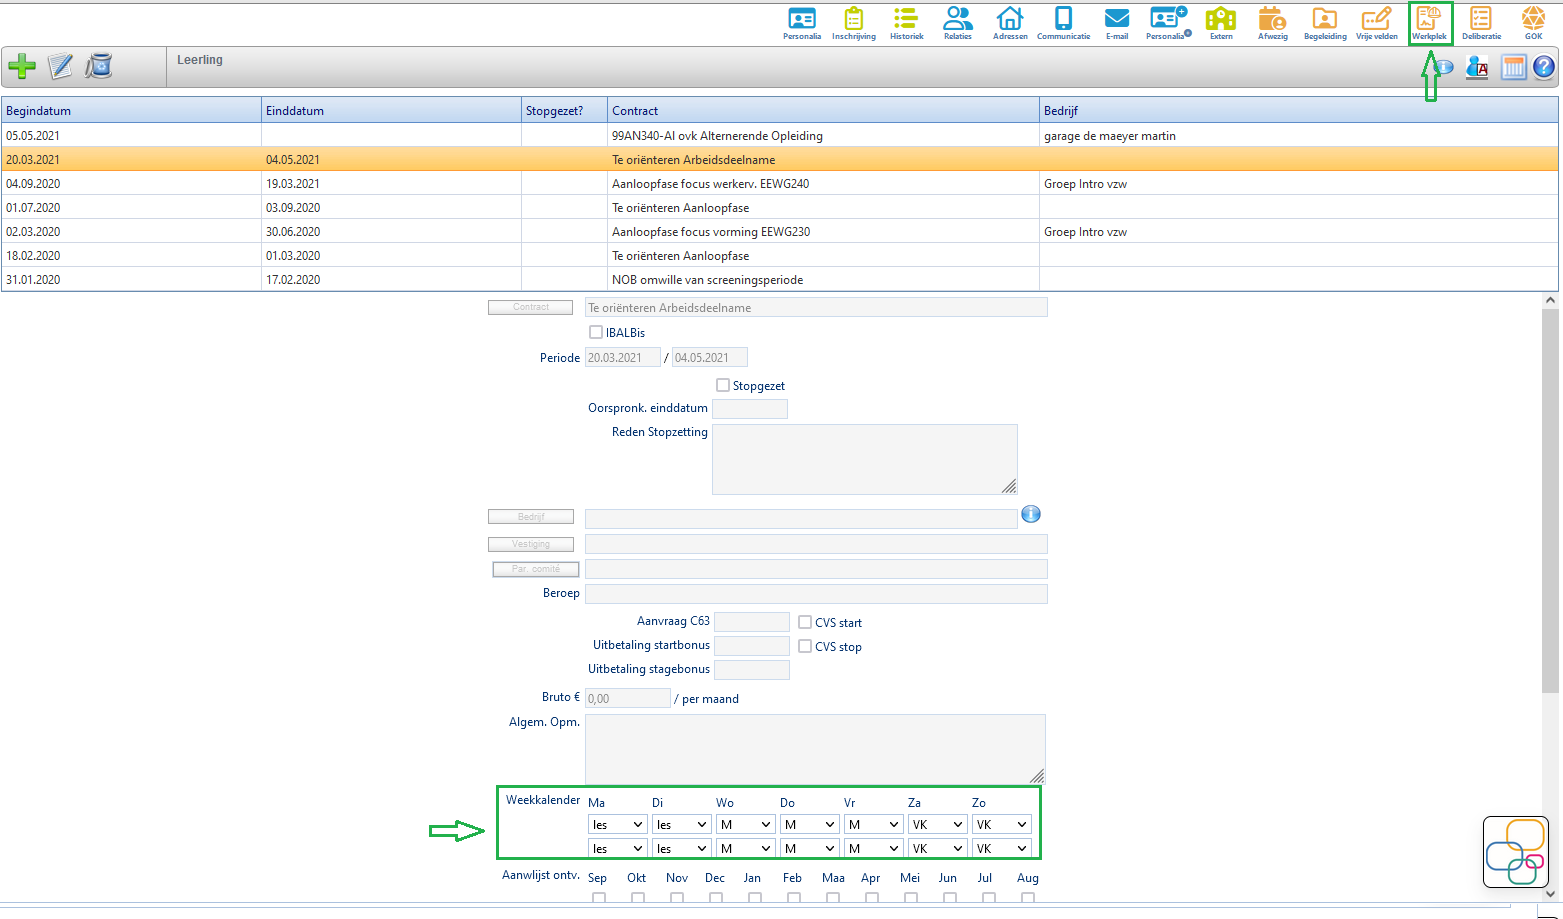
Task: Click the Bedrijf button
Action: click(x=531, y=517)
